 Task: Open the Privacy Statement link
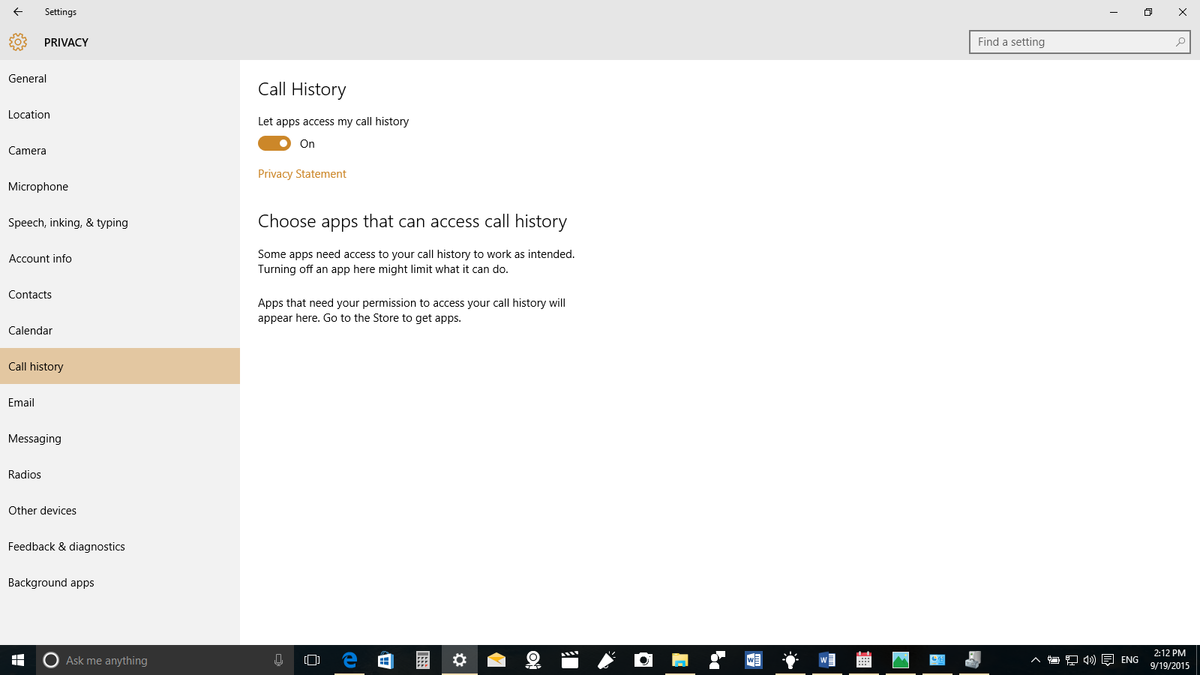click(301, 173)
